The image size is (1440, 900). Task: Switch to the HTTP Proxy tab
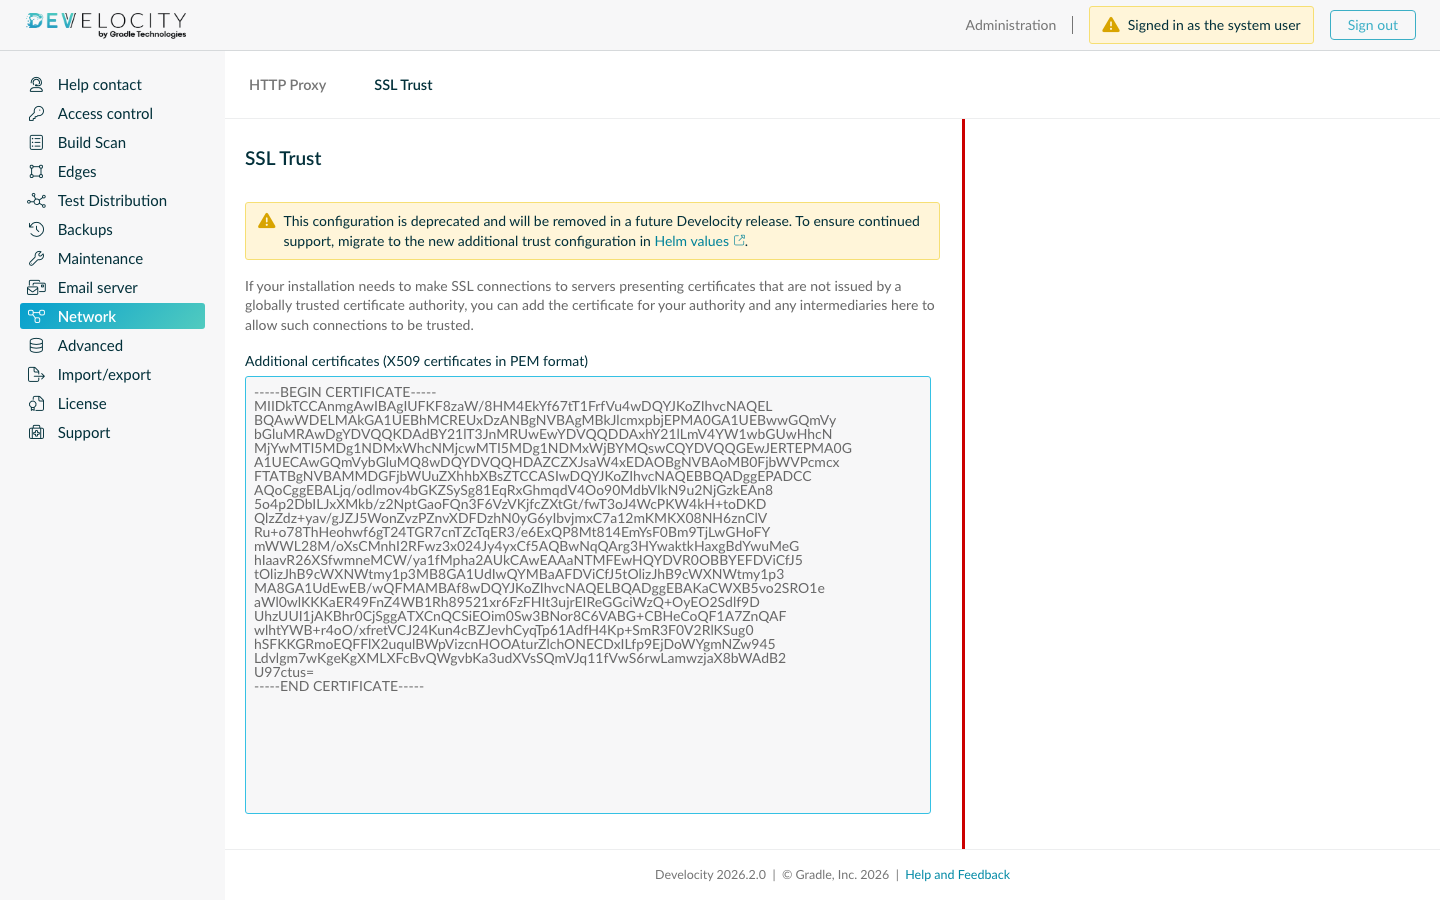(x=288, y=85)
